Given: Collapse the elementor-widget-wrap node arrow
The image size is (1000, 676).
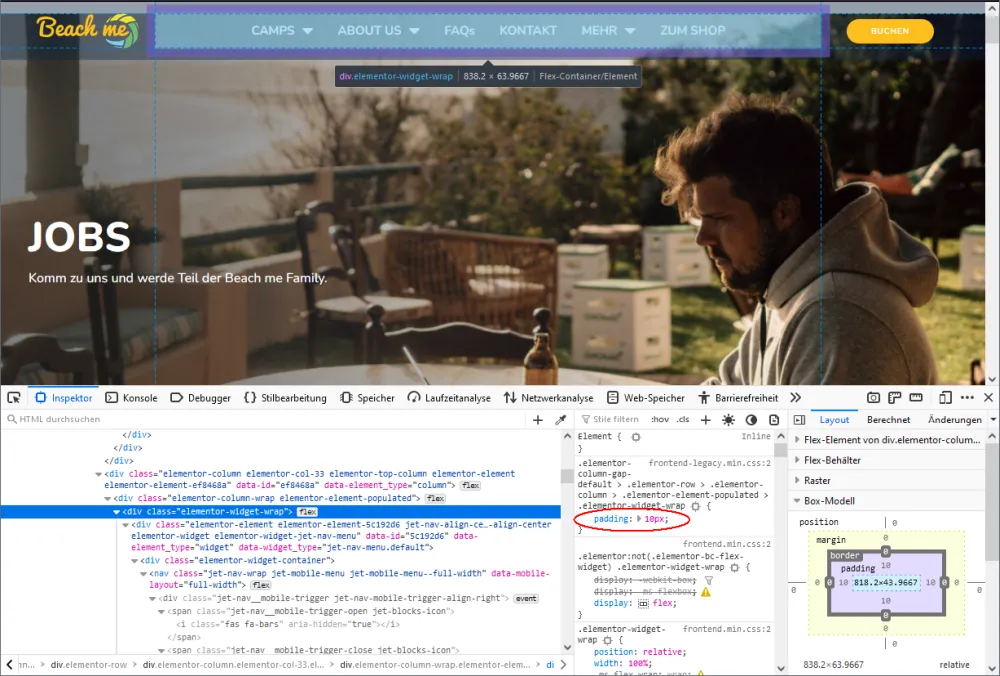Looking at the screenshot, I should [116, 511].
